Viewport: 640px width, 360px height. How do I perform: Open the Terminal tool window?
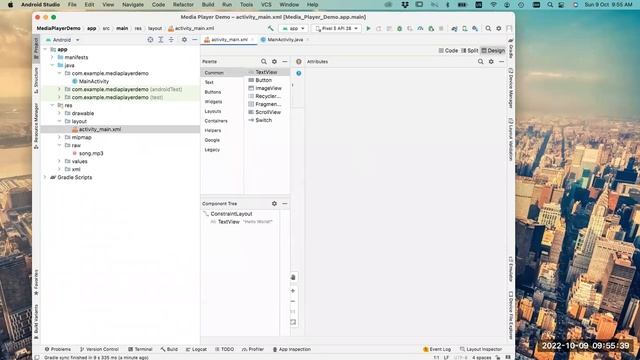pos(140,349)
